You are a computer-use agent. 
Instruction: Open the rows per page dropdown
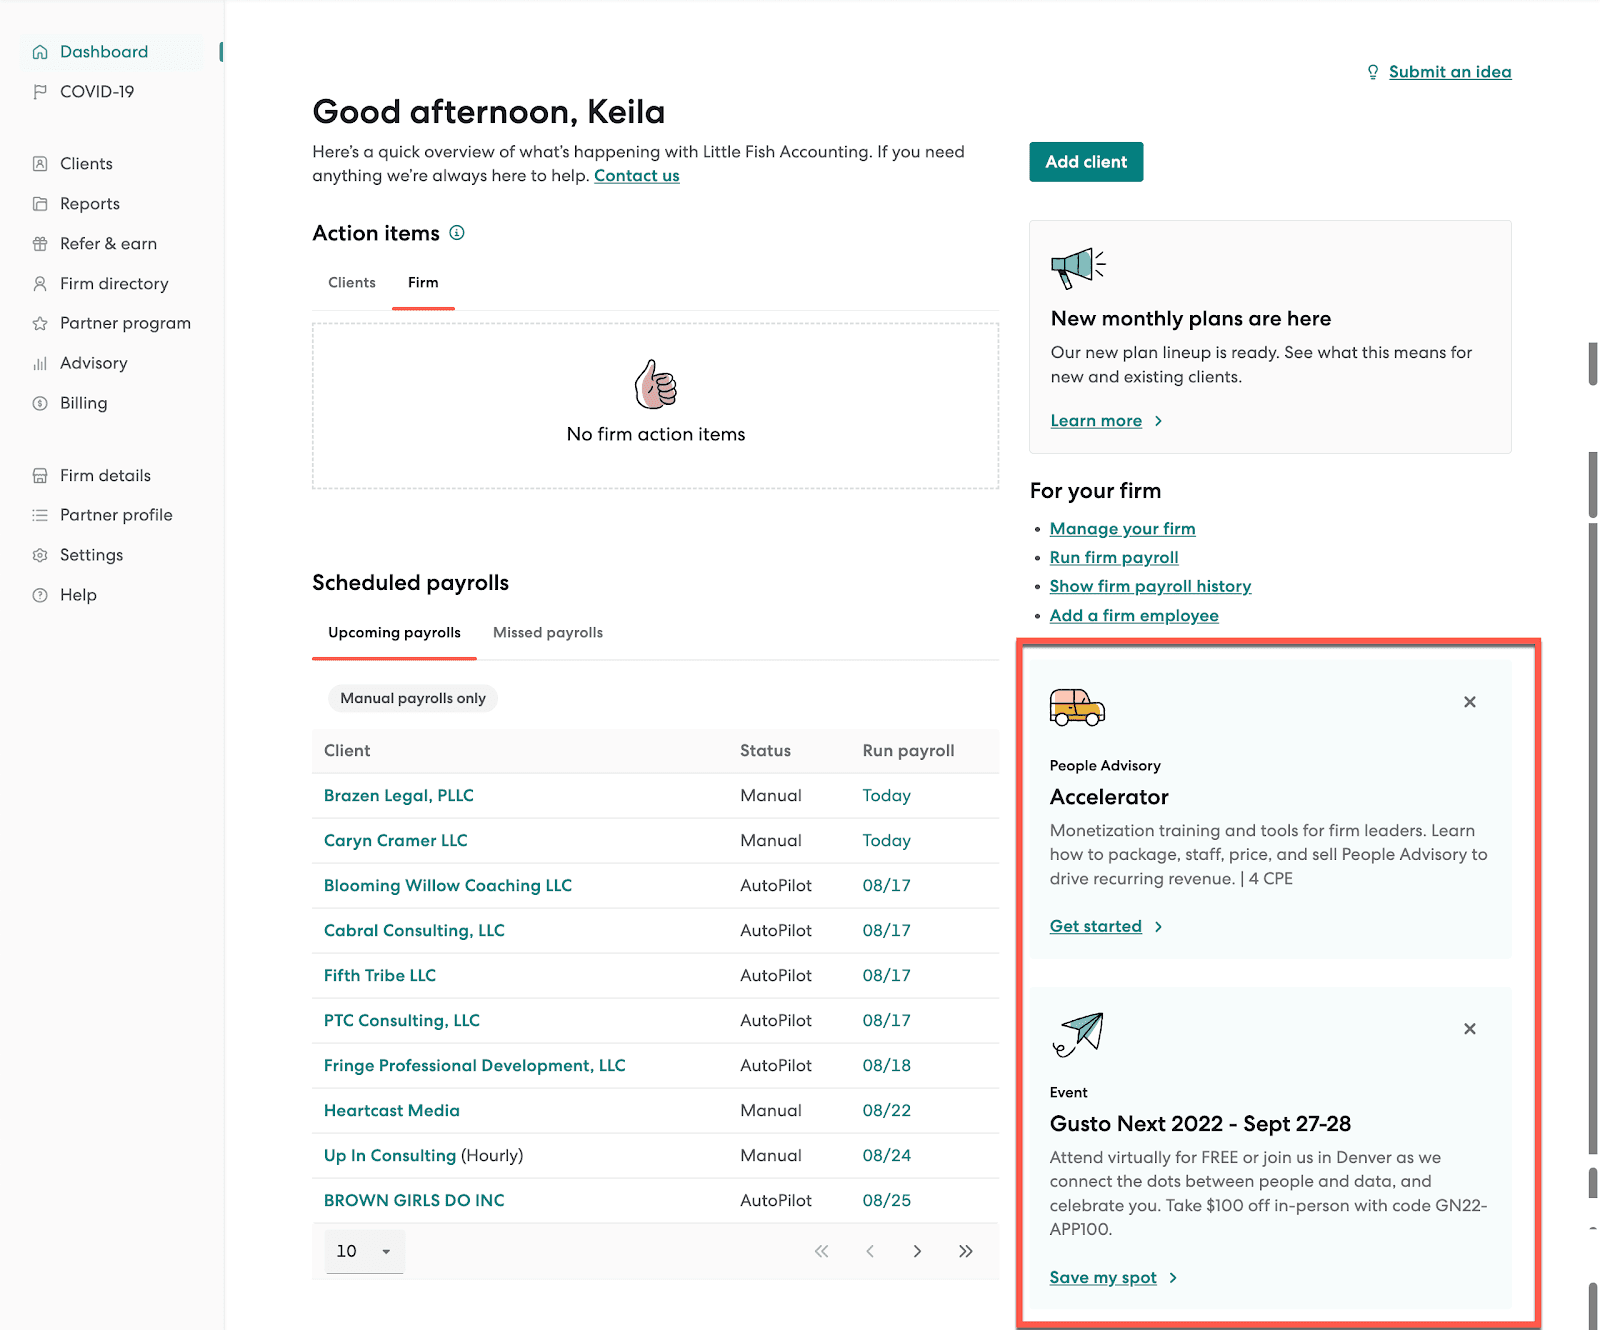click(x=365, y=1251)
